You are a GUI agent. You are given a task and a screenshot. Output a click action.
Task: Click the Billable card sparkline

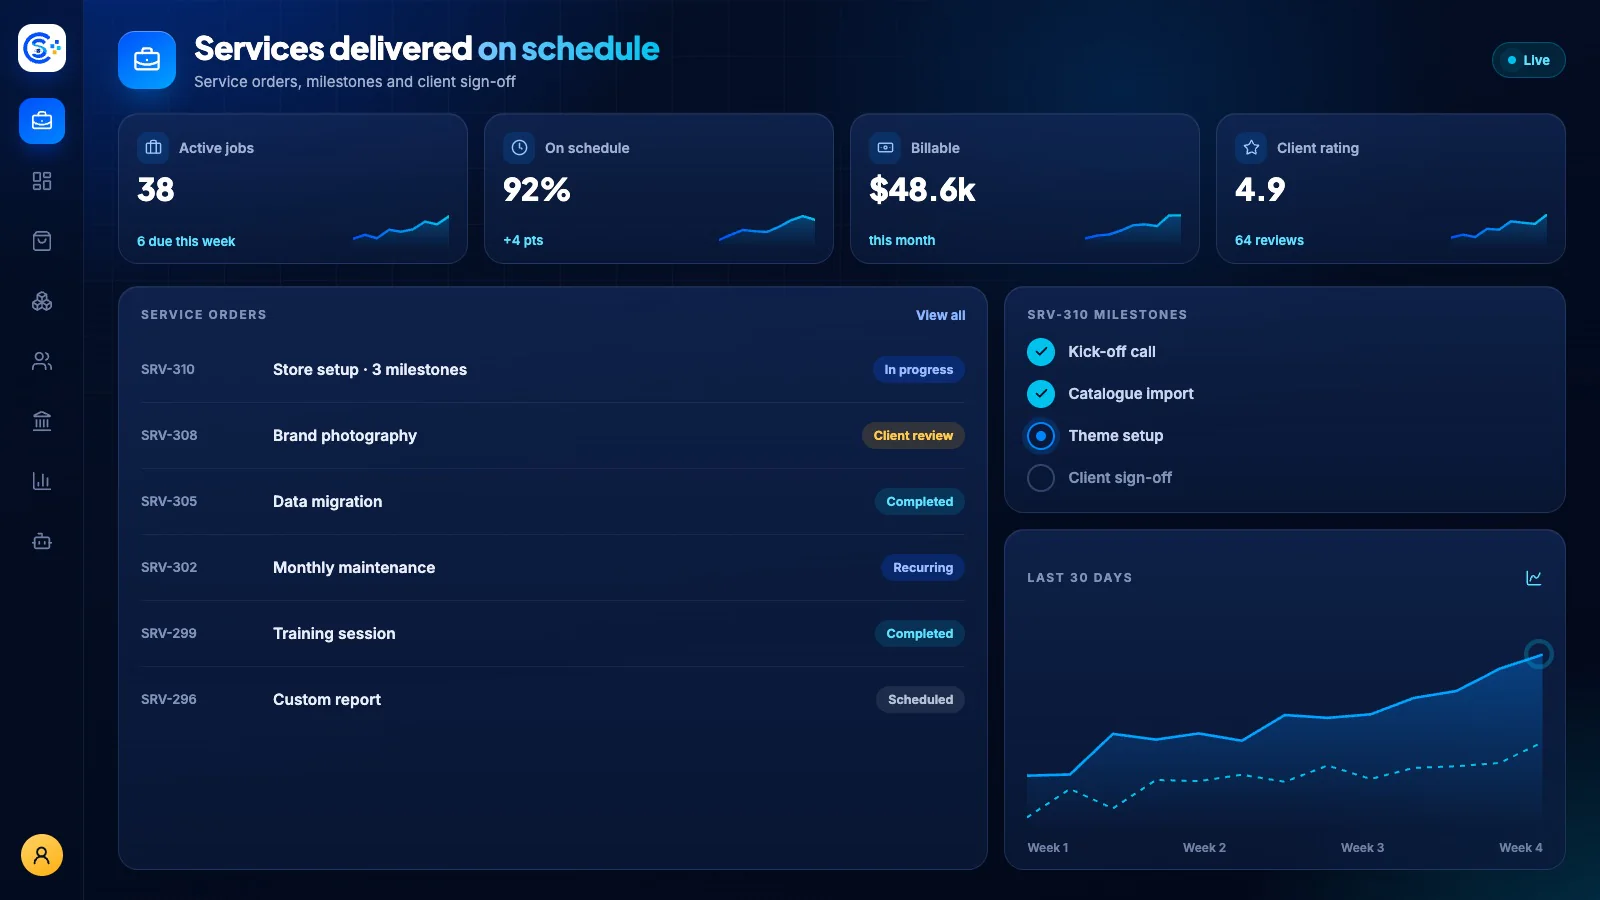coord(1133,229)
